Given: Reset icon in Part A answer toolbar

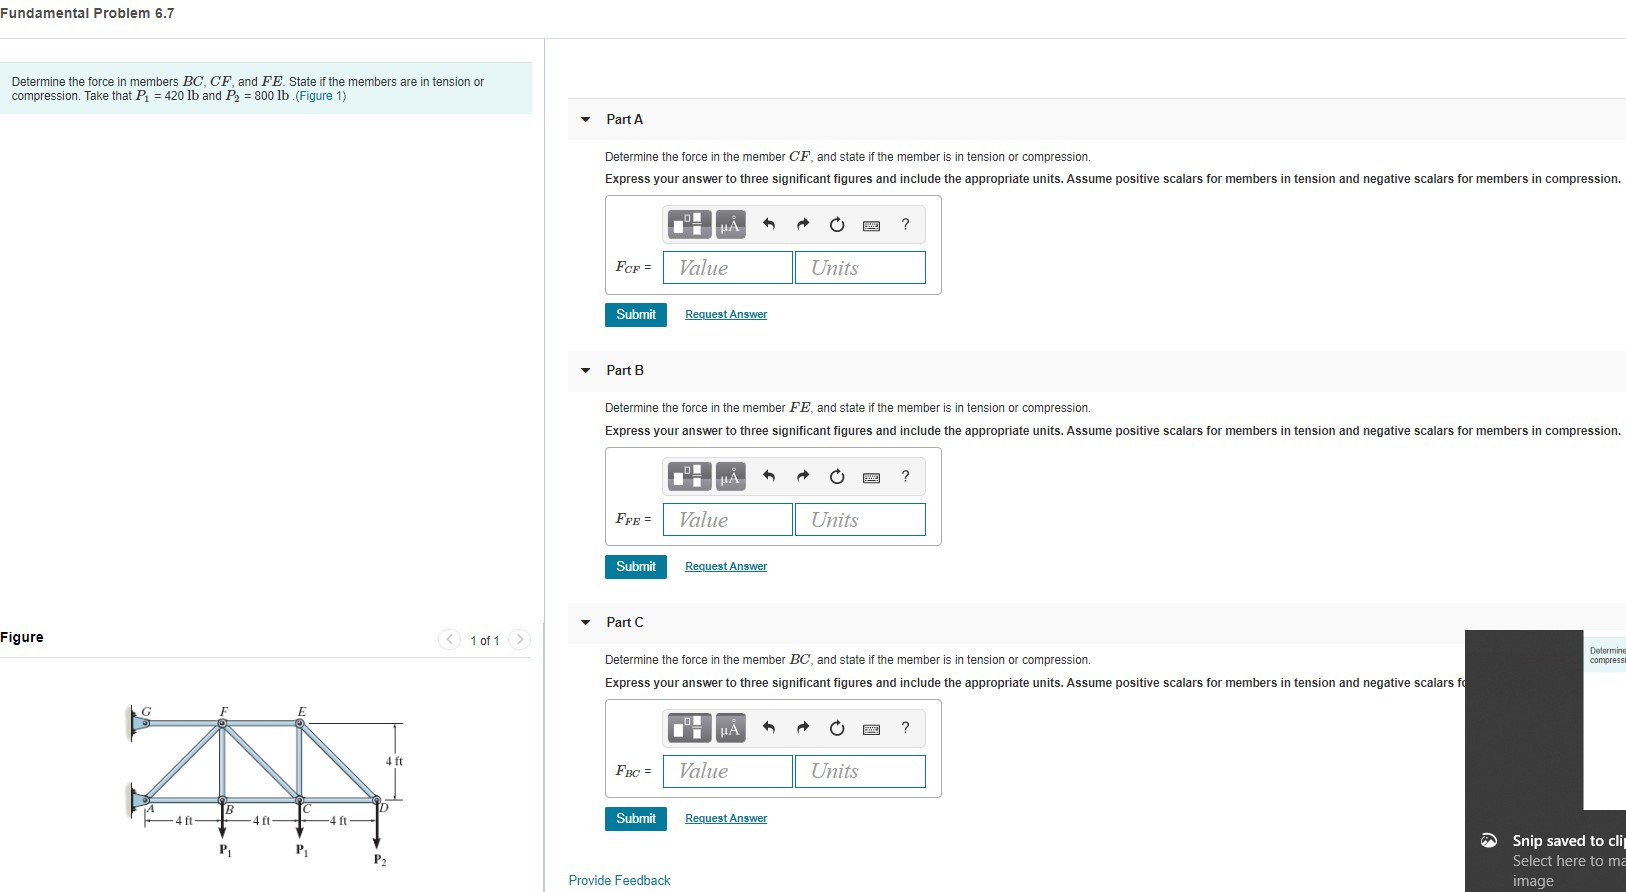Looking at the screenshot, I should click(837, 224).
